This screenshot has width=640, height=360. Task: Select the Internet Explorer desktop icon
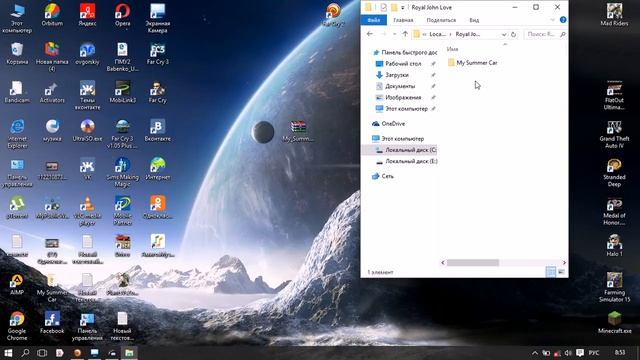click(x=17, y=133)
